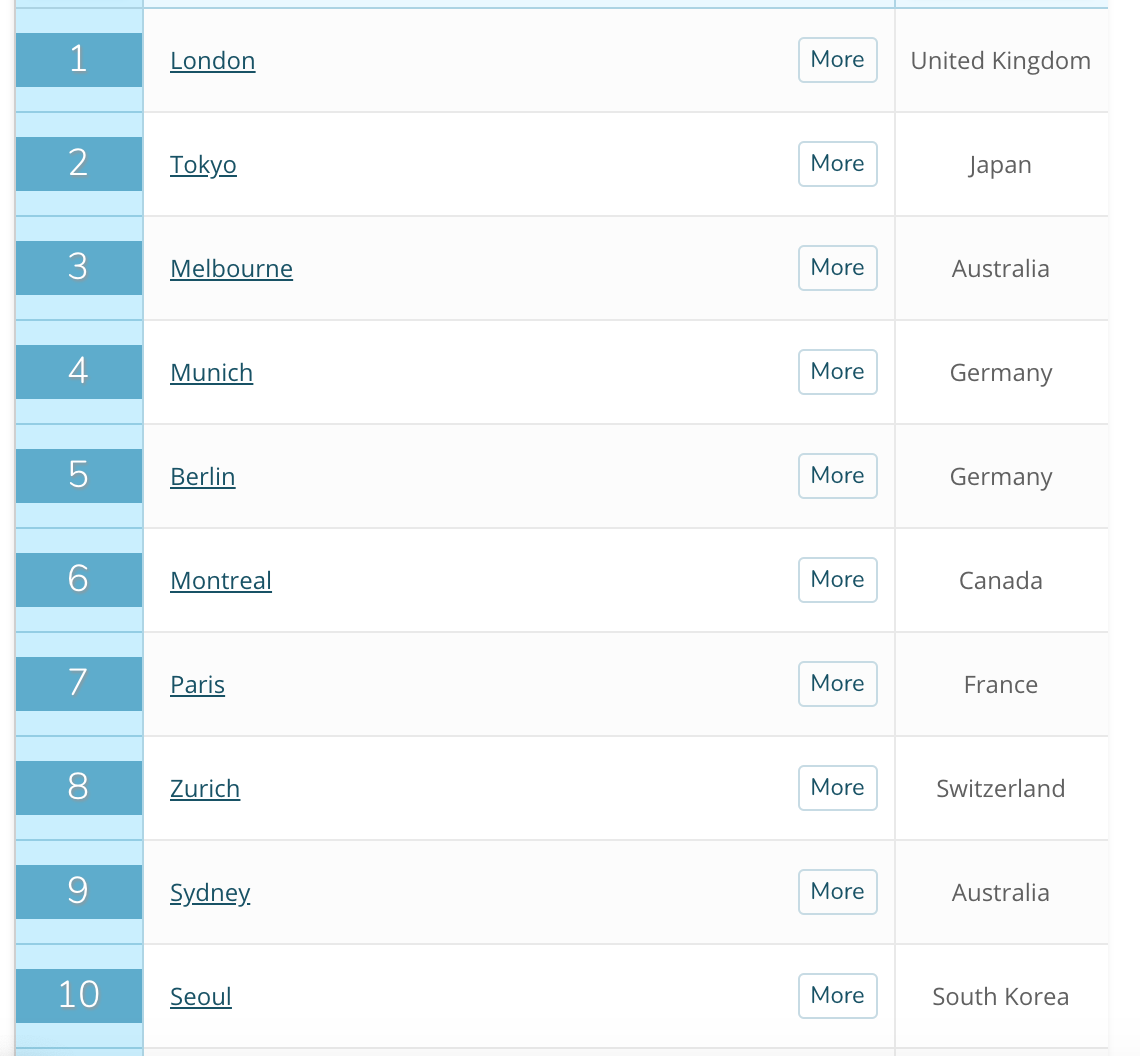
Task: Open the Melbourne city link
Action: [x=231, y=269]
